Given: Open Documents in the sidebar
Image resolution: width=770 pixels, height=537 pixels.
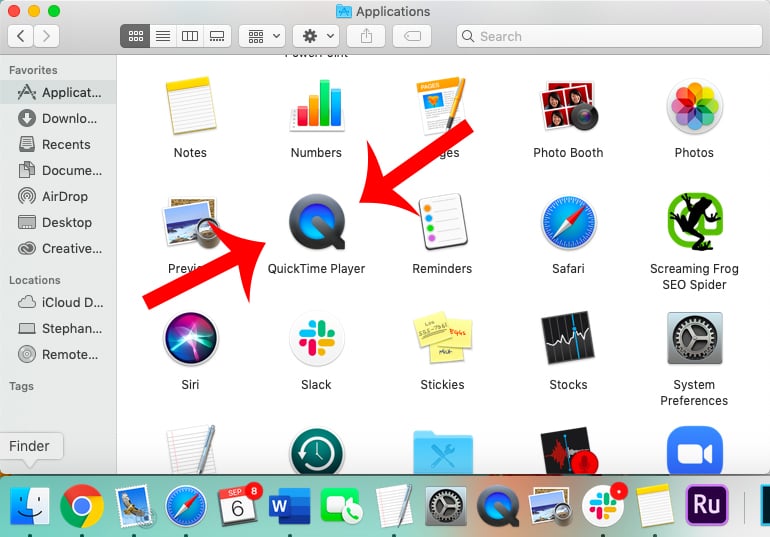Looking at the screenshot, I should coord(58,170).
